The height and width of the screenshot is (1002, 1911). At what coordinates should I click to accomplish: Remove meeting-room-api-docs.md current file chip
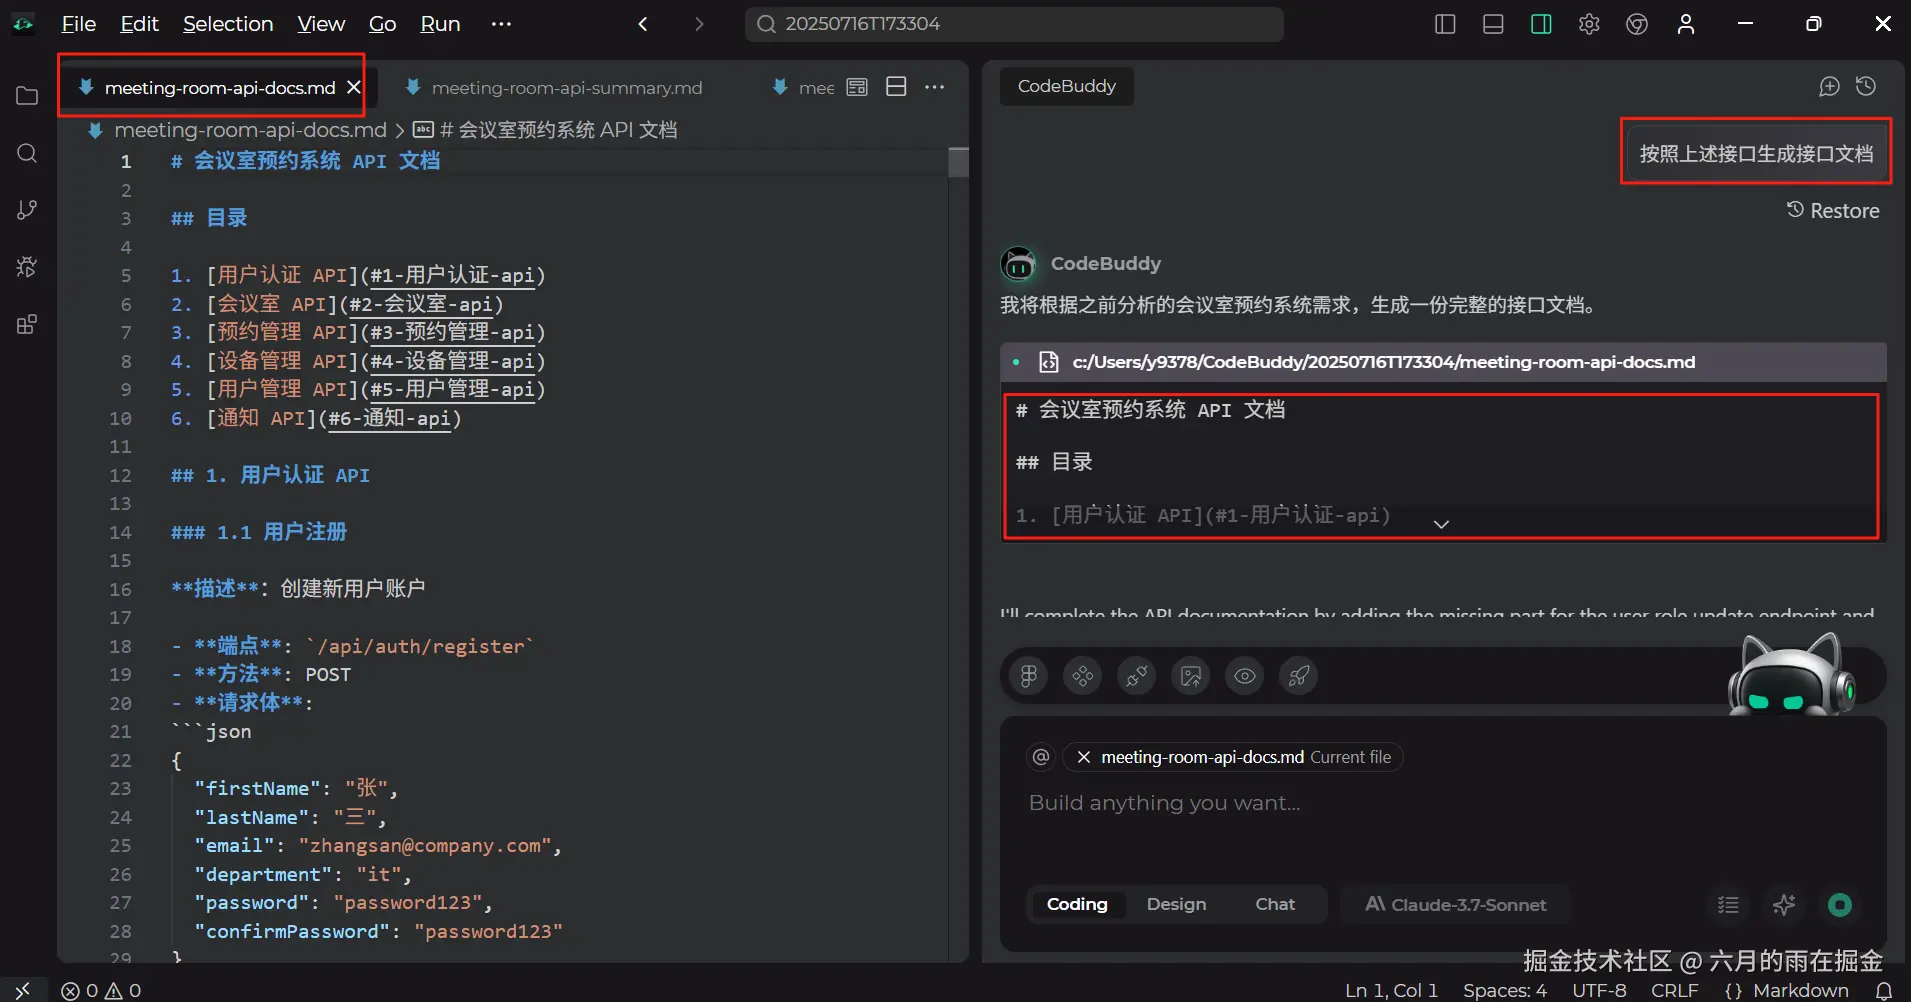pos(1083,757)
